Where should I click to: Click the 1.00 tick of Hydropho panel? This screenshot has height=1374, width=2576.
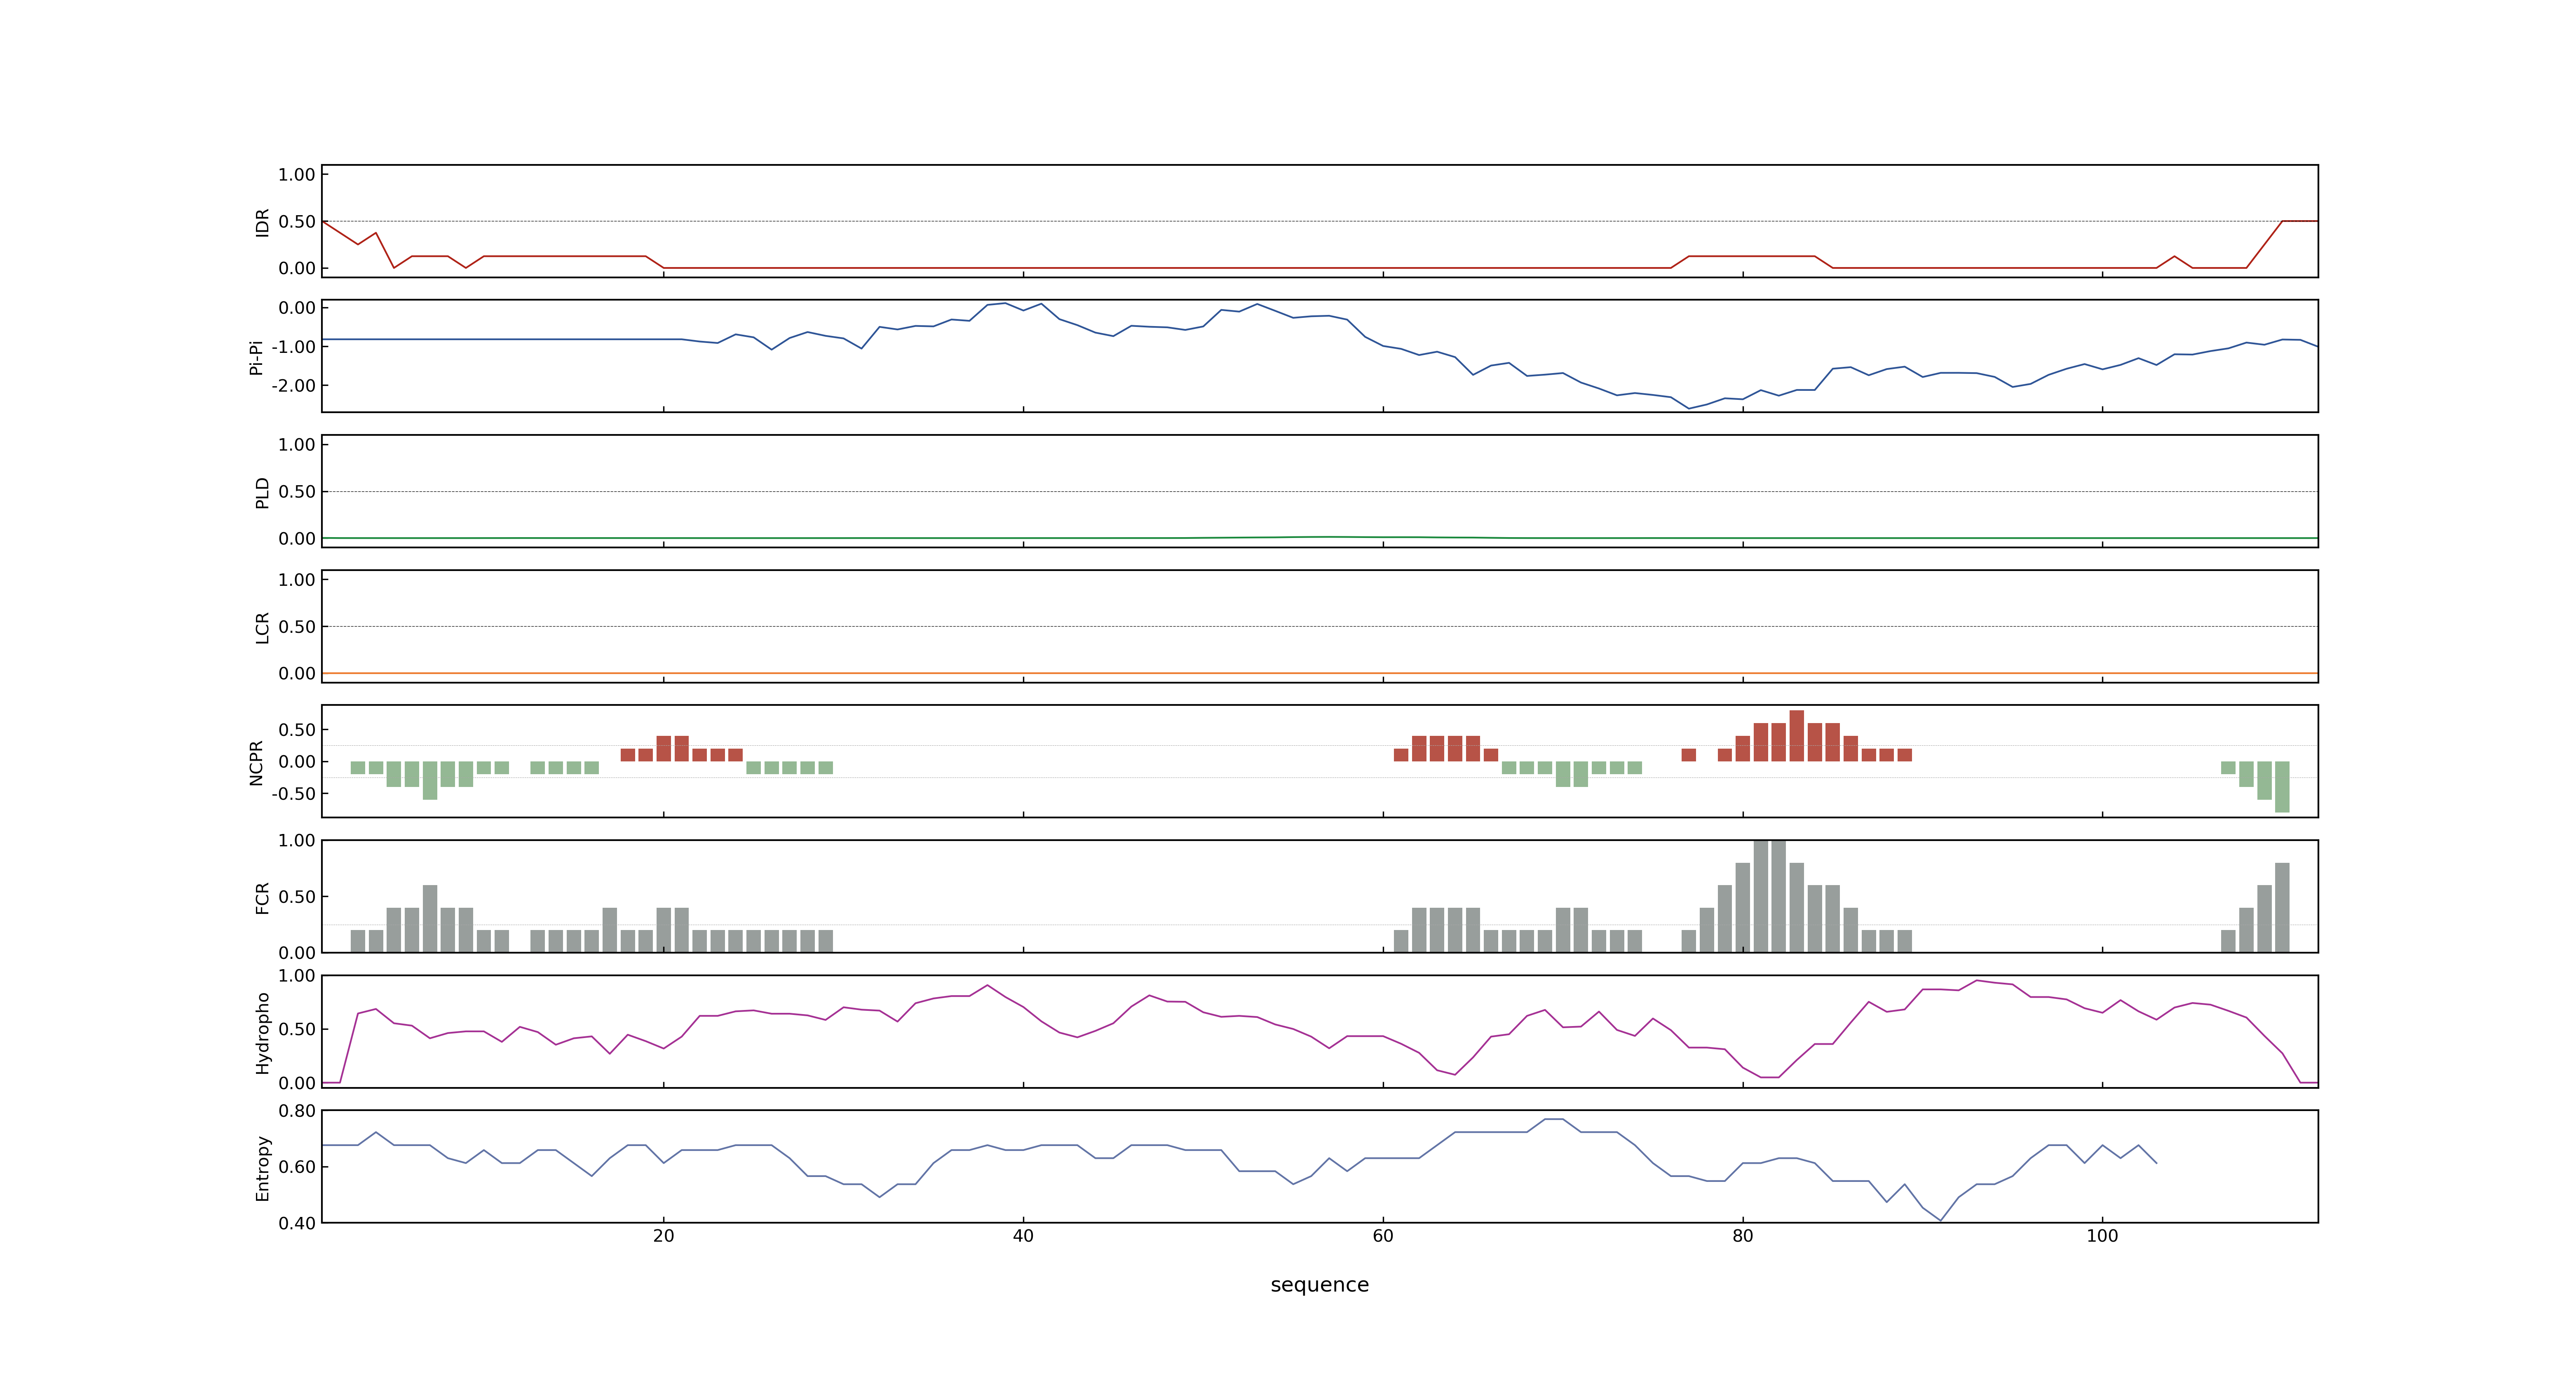pos(297,976)
